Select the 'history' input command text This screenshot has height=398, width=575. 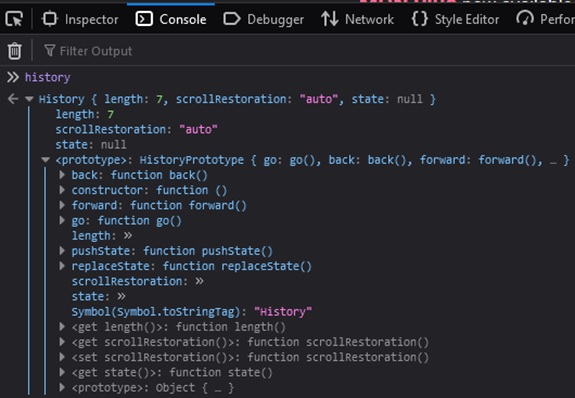(47, 77)
